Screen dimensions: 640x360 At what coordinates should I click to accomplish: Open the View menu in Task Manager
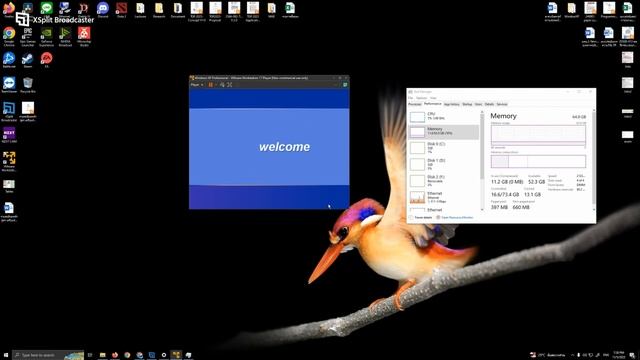pyautogui.click(x=433, y=98)
